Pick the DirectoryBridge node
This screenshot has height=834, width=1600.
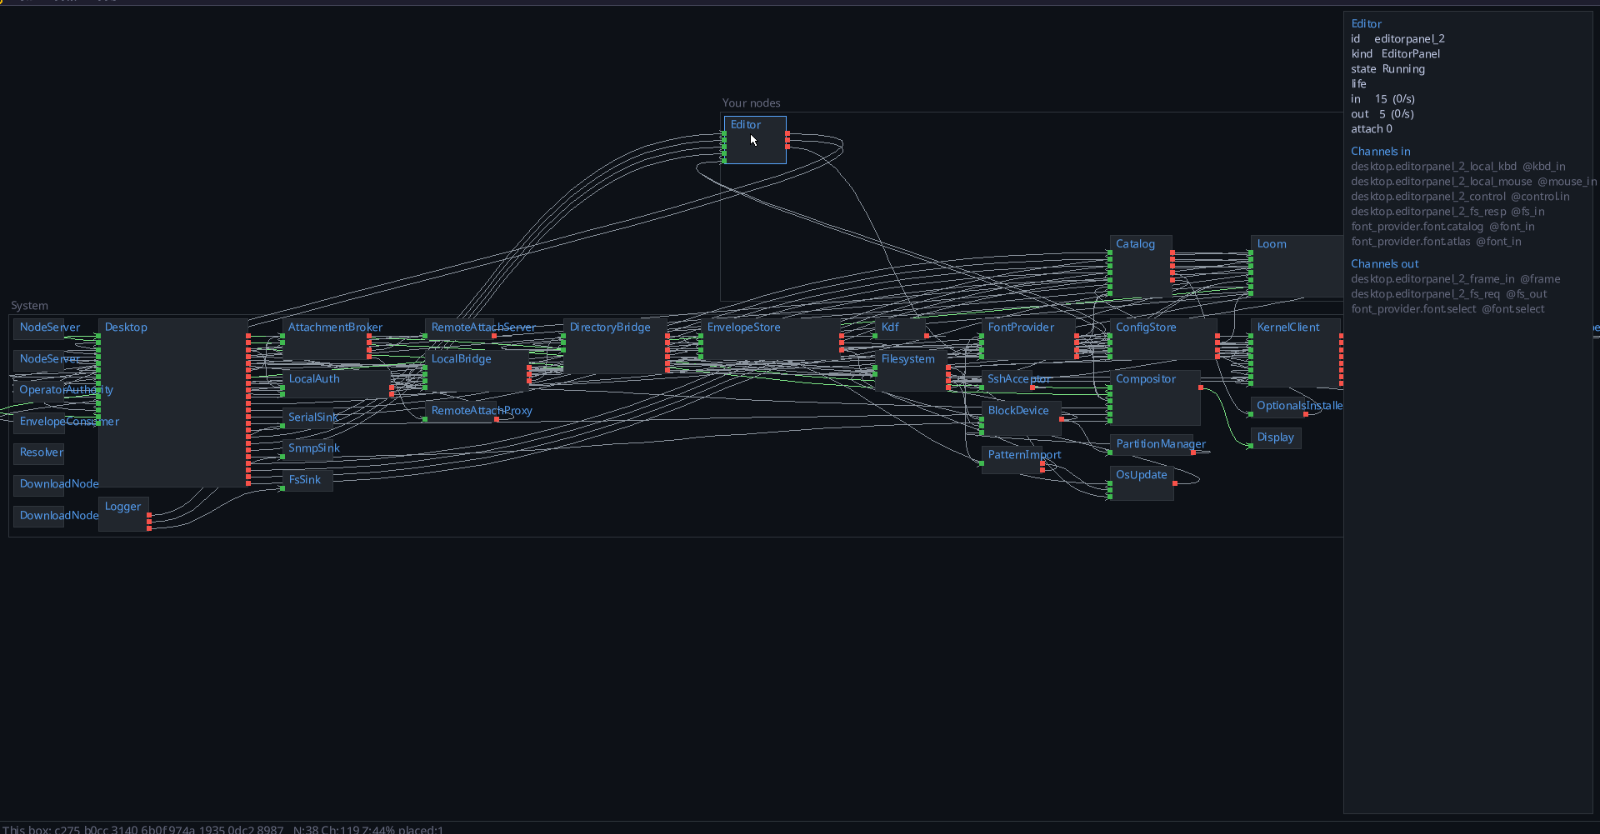[616, 347]
